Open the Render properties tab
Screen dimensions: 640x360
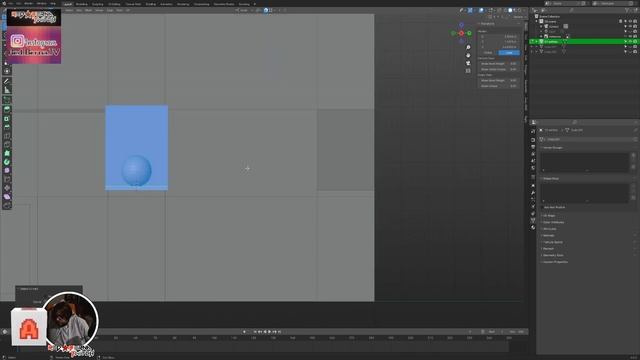point(533,140)
